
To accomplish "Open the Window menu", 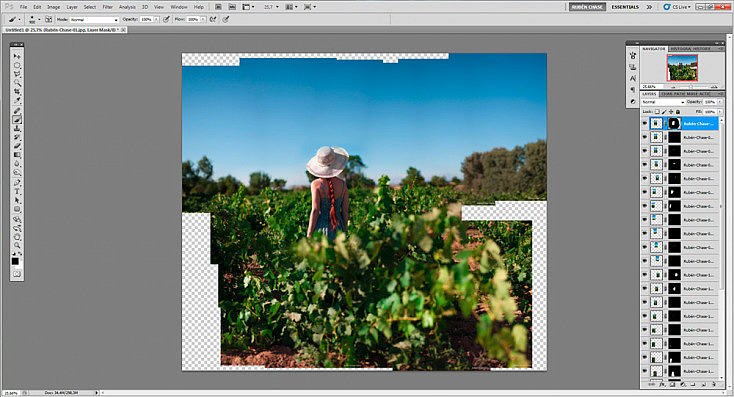I will pyautogui.click(x=178, y=7).
